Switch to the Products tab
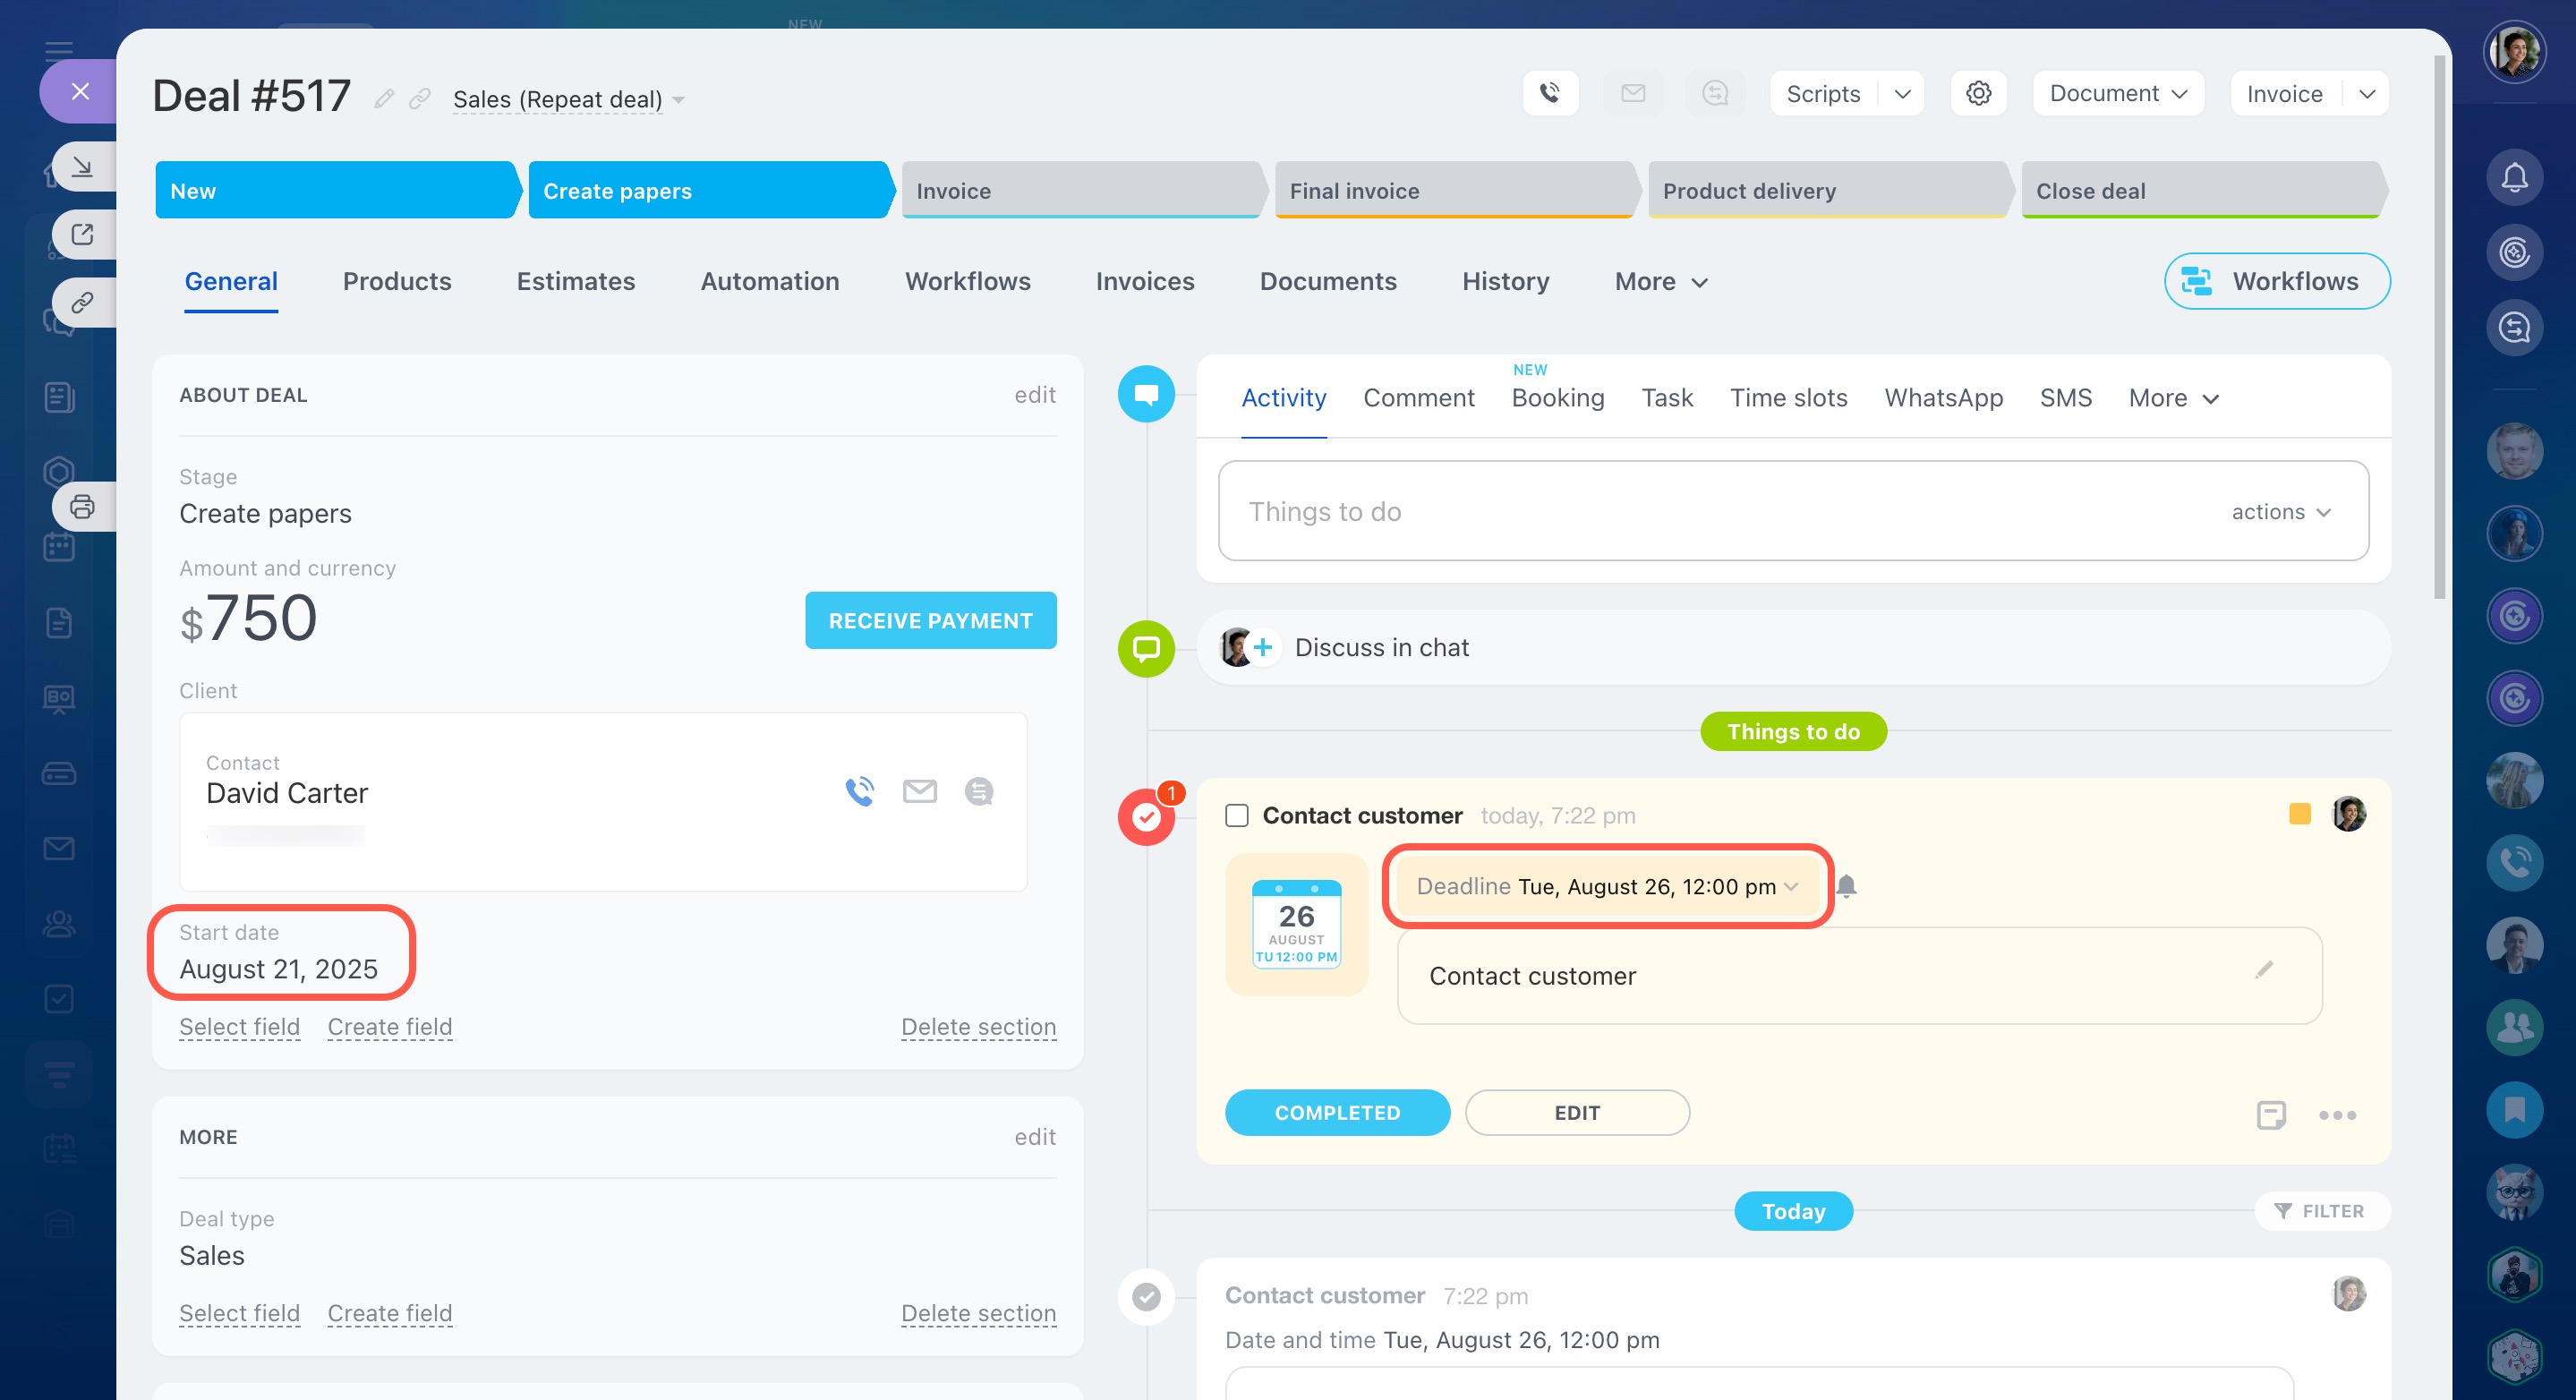The height and width of the screenshot is (1400, 2576). tap(397, 281)
